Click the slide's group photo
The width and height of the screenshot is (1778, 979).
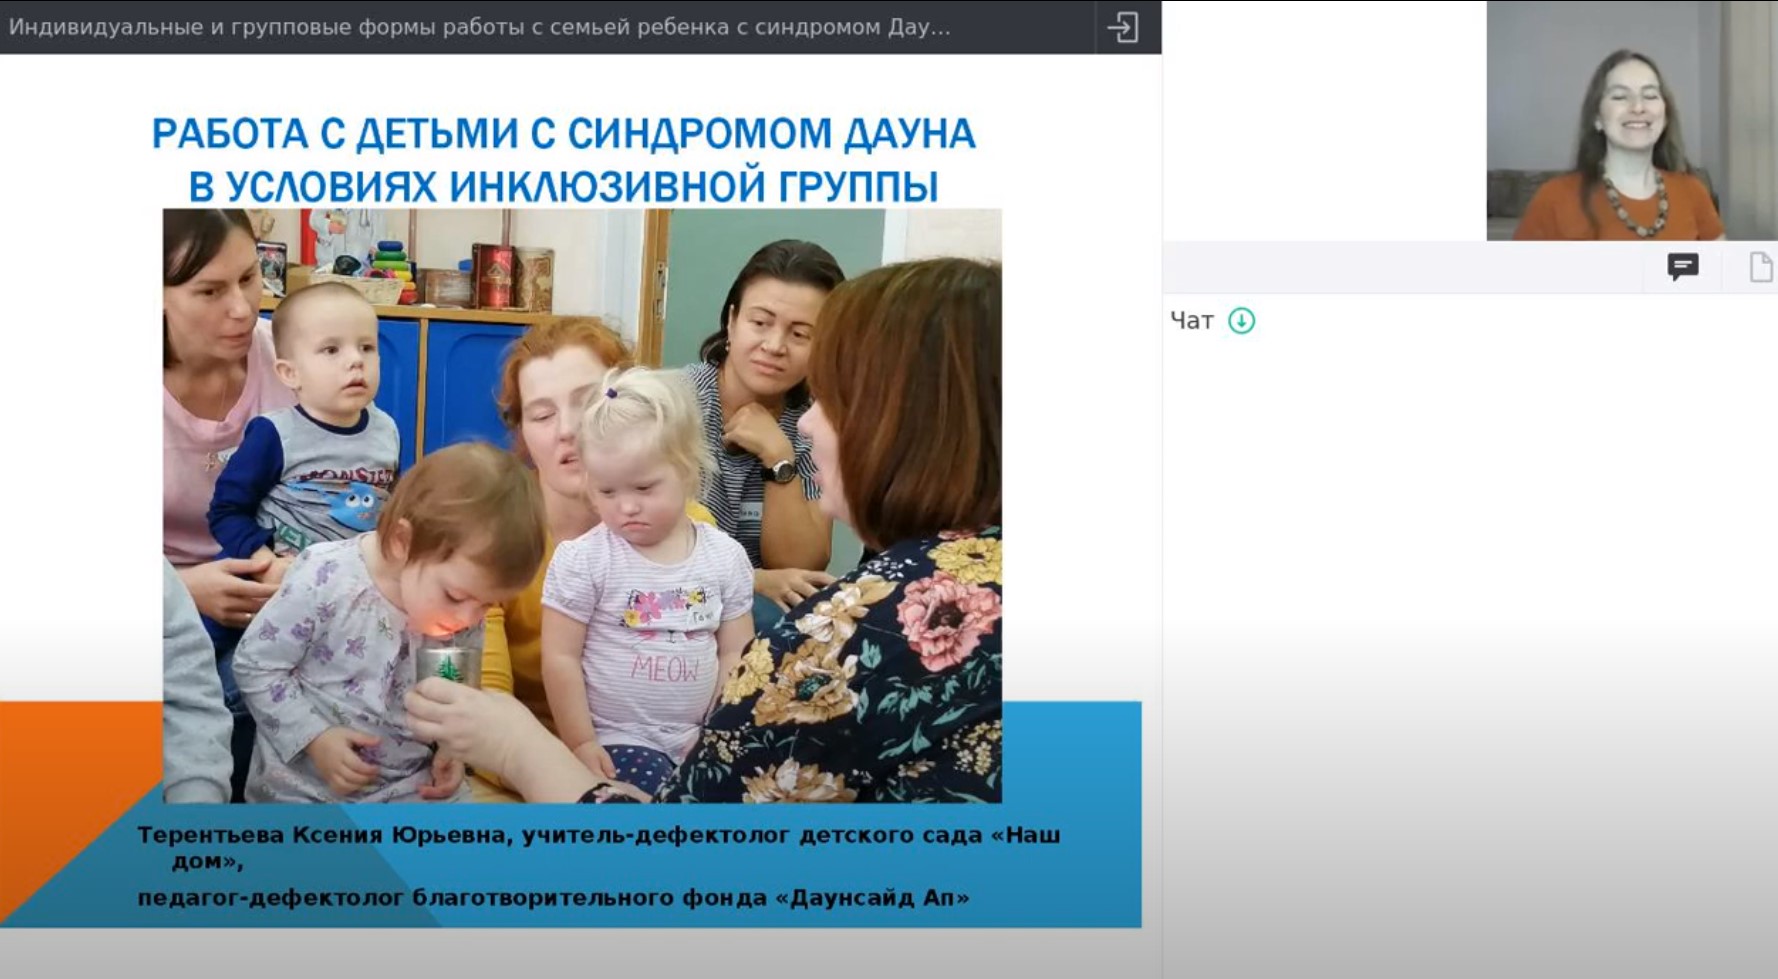point(582,505)
